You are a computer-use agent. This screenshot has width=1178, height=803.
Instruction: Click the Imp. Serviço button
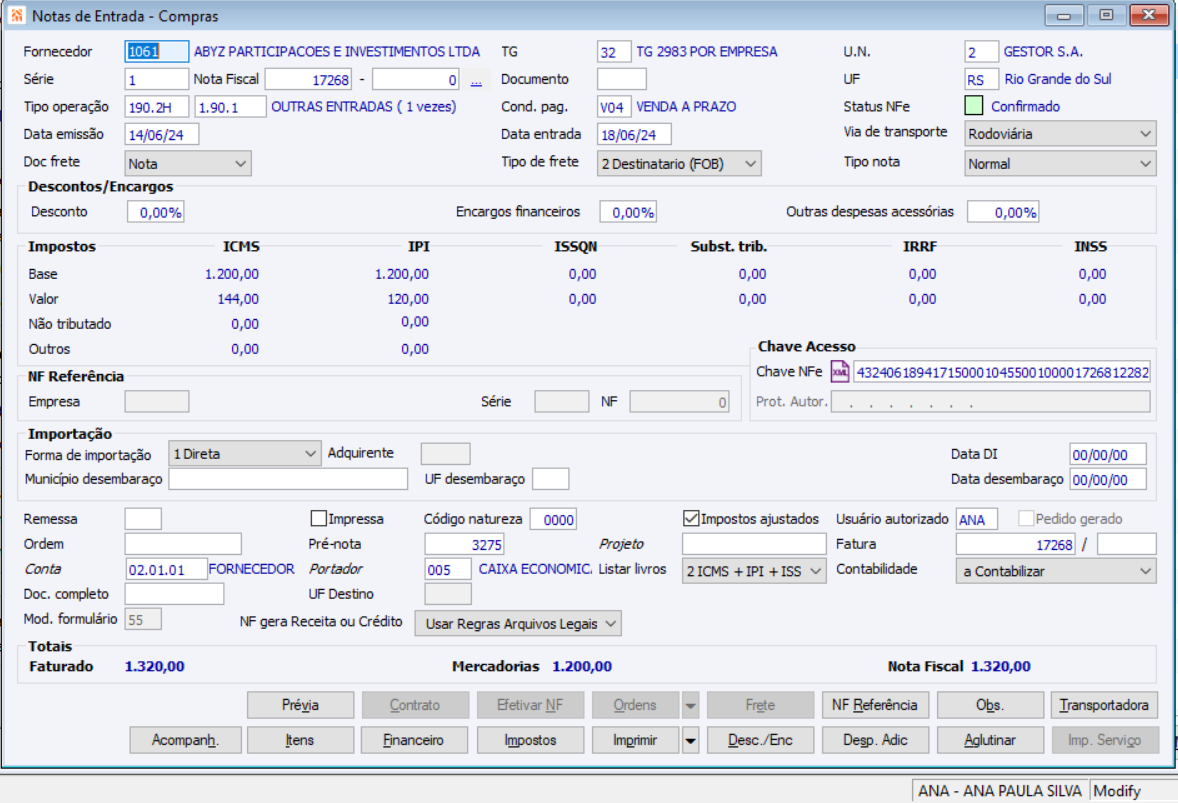tap(1104, 741)
